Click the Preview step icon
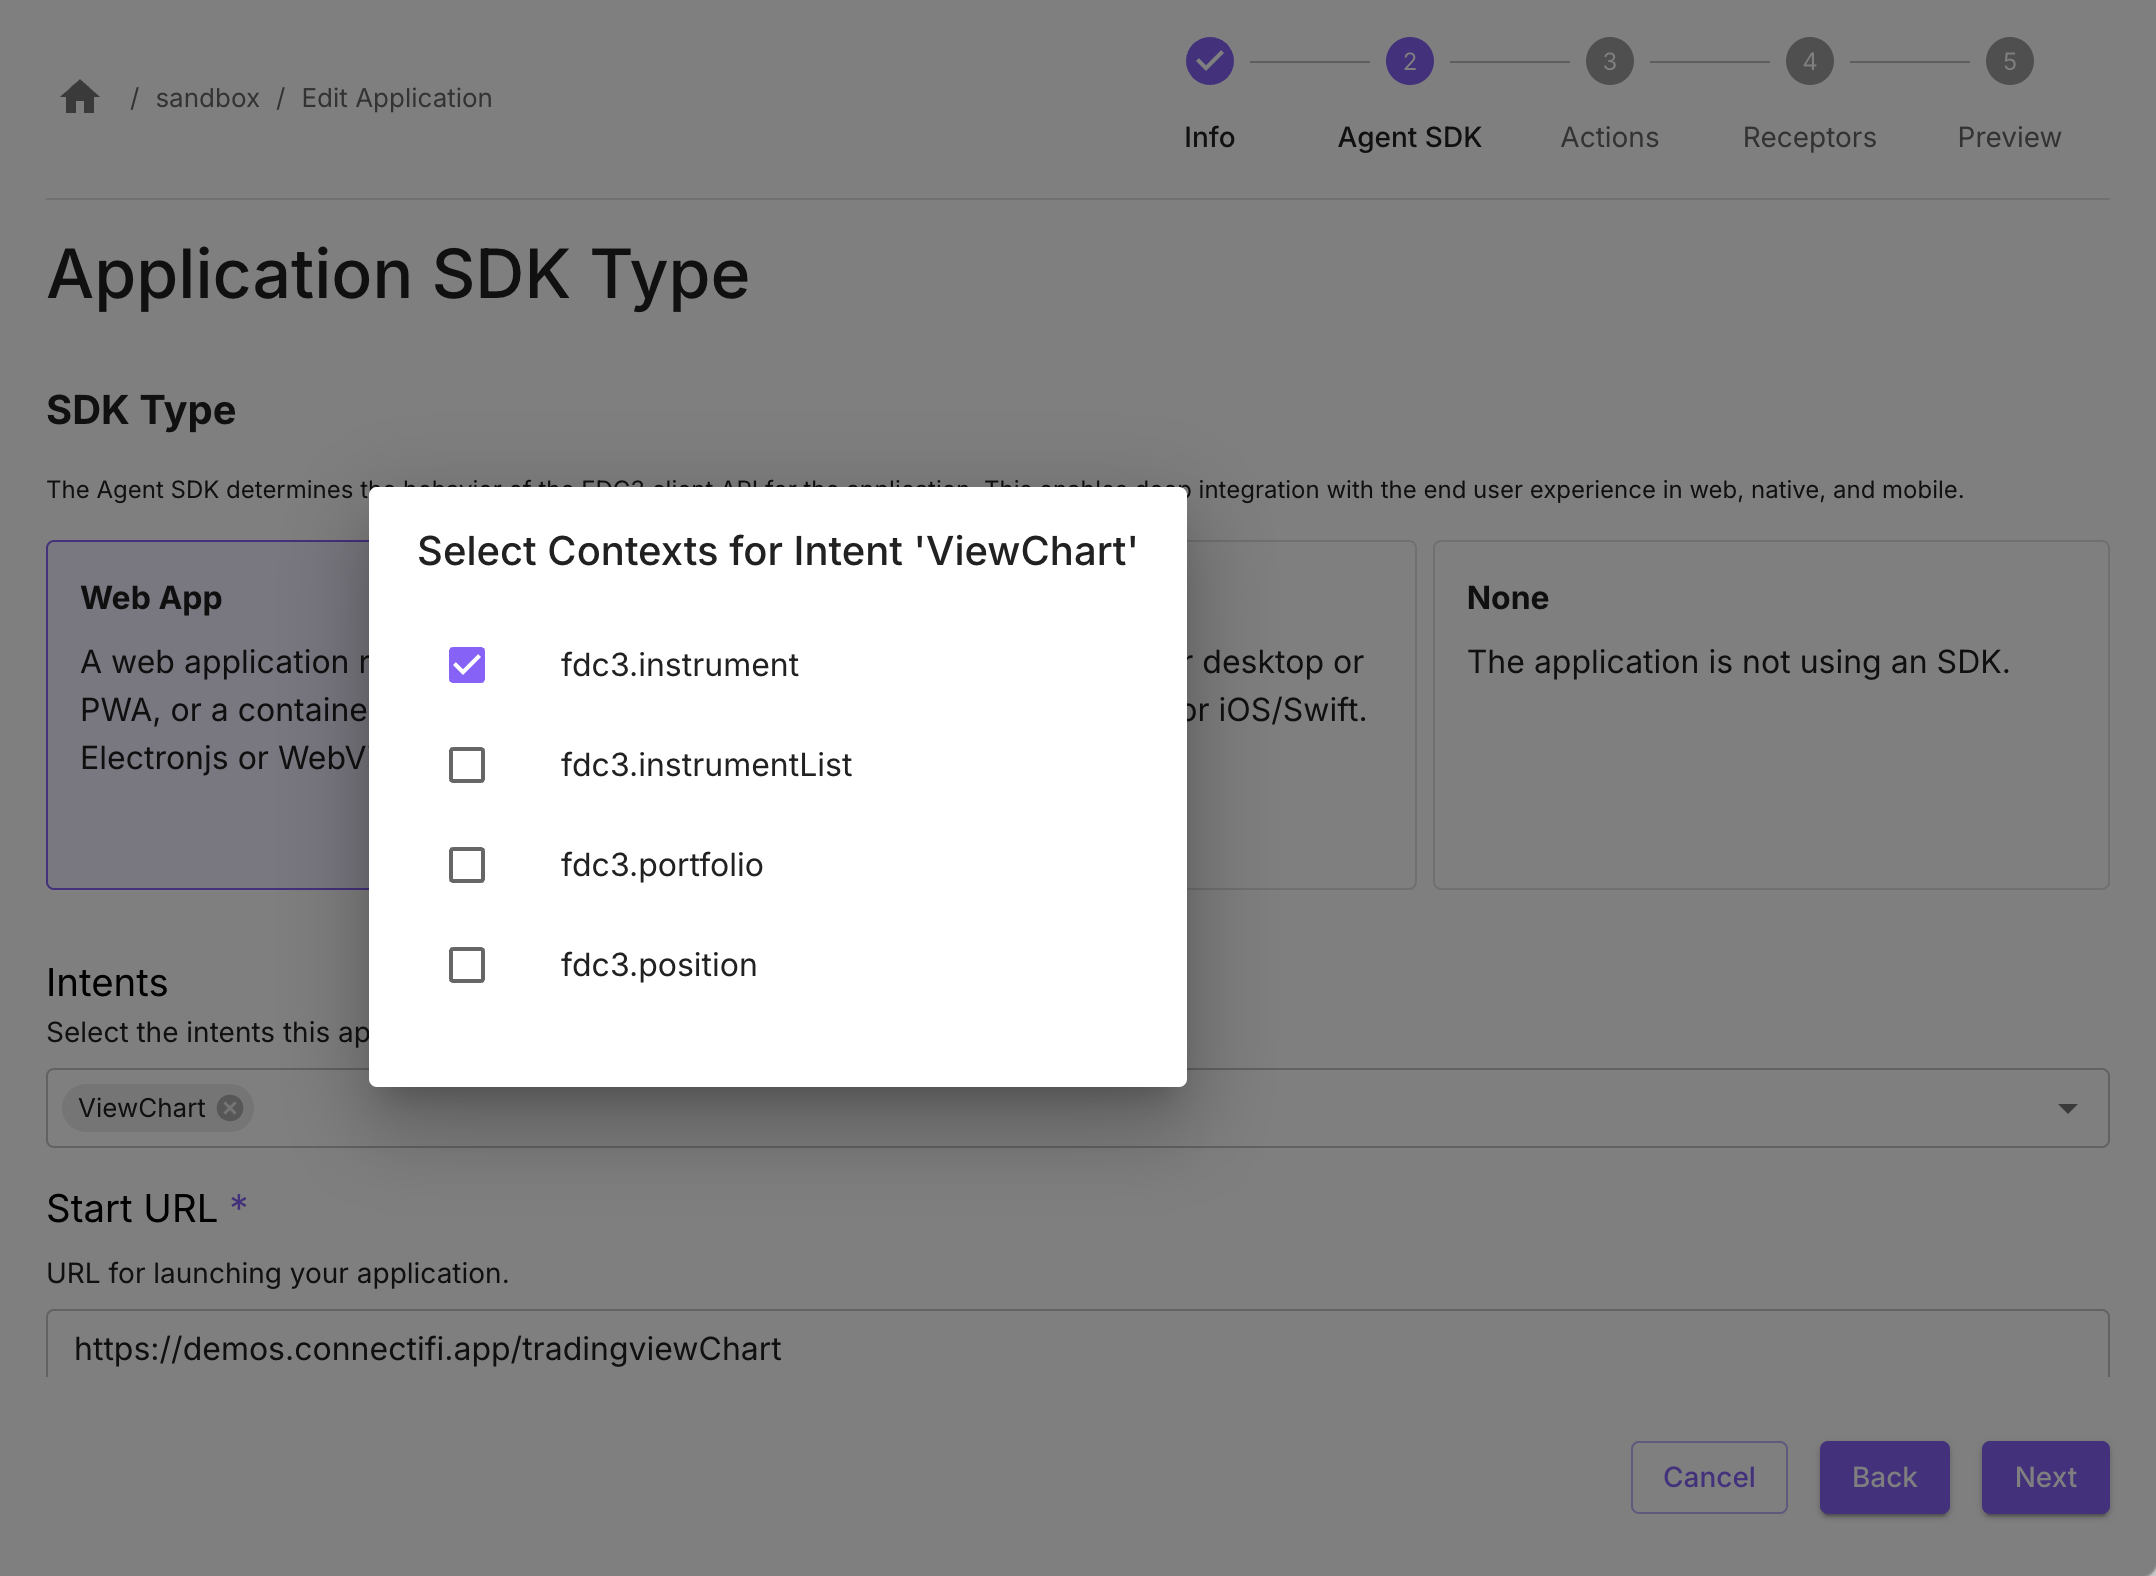Screen dimensions: 2156x1576 coord(2010,60)
